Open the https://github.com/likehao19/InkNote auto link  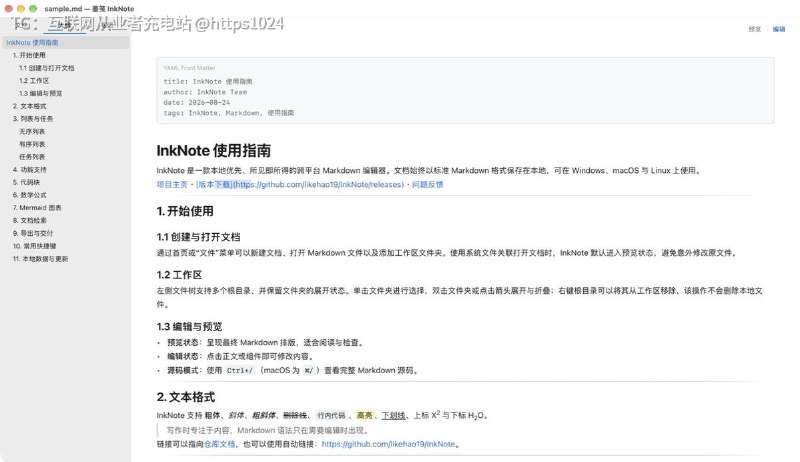click(388, 444)
